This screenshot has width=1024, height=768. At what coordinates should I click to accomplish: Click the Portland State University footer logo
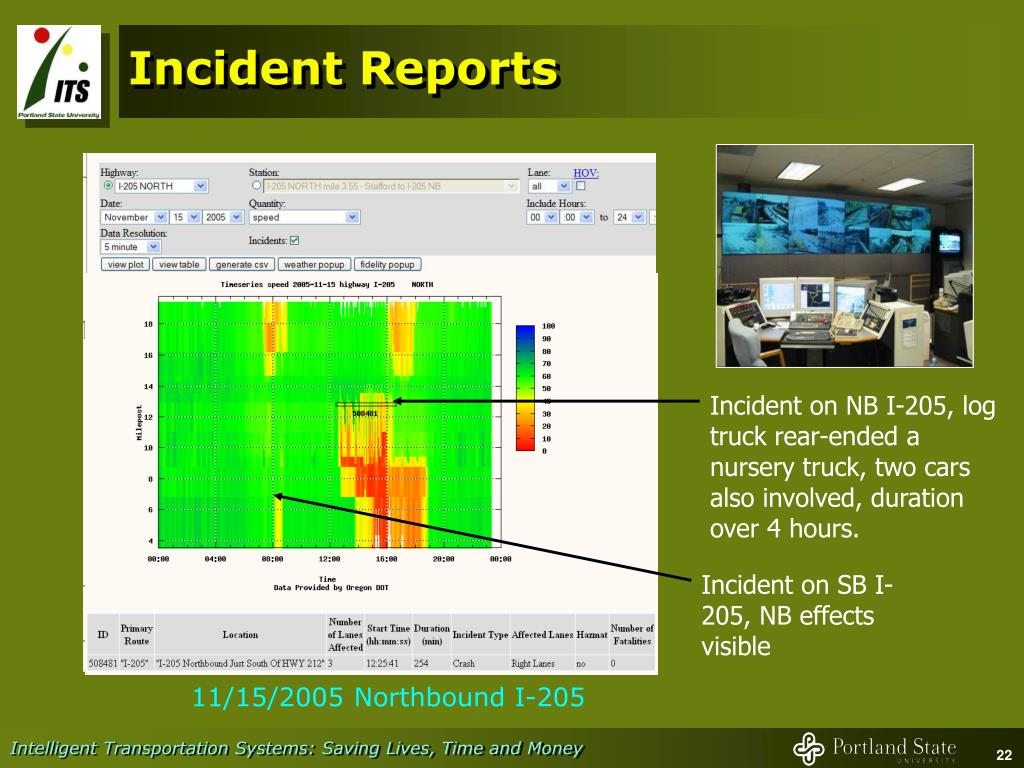875,748
